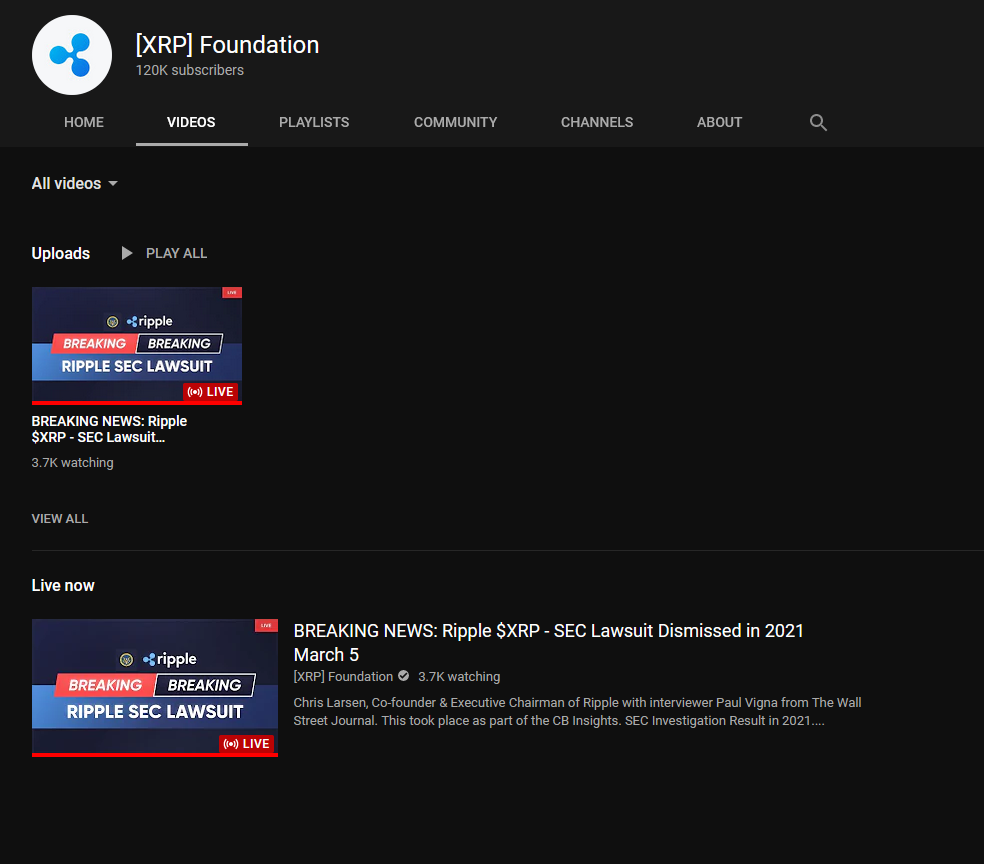Viewport: 984px width, 864px height.
Task: Open channel search with the magnifier icon
Action: [818, 122]
